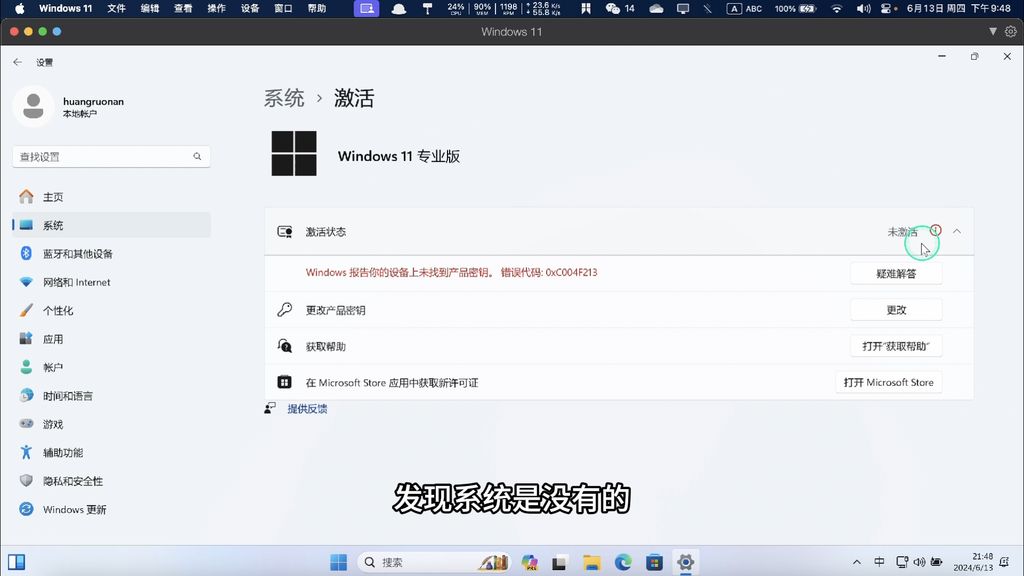
Task: Click the 疑难解答 troubleshoot button
Action: coord(896,274)
